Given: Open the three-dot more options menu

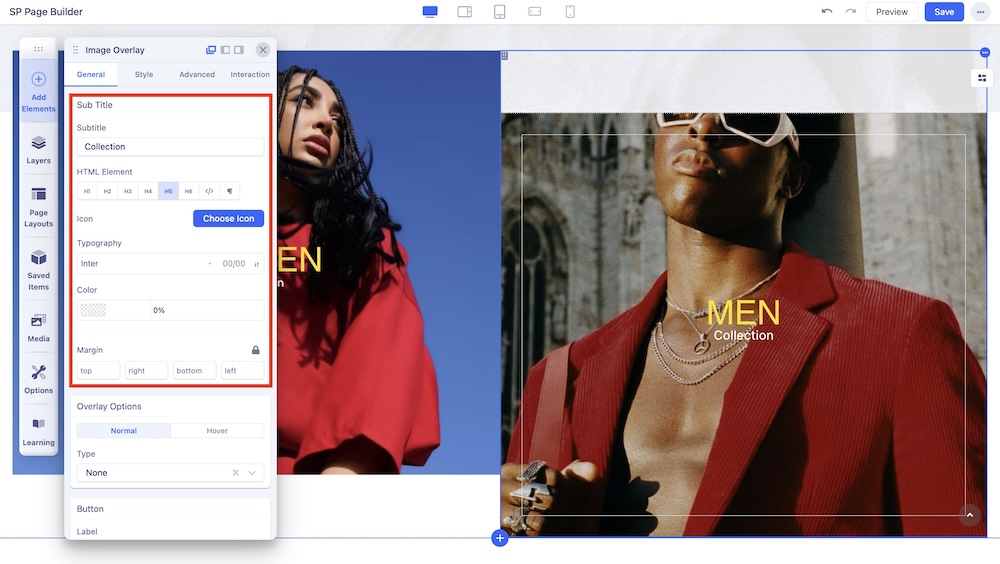Looking at the screenshot, I should tap(980, 12).
